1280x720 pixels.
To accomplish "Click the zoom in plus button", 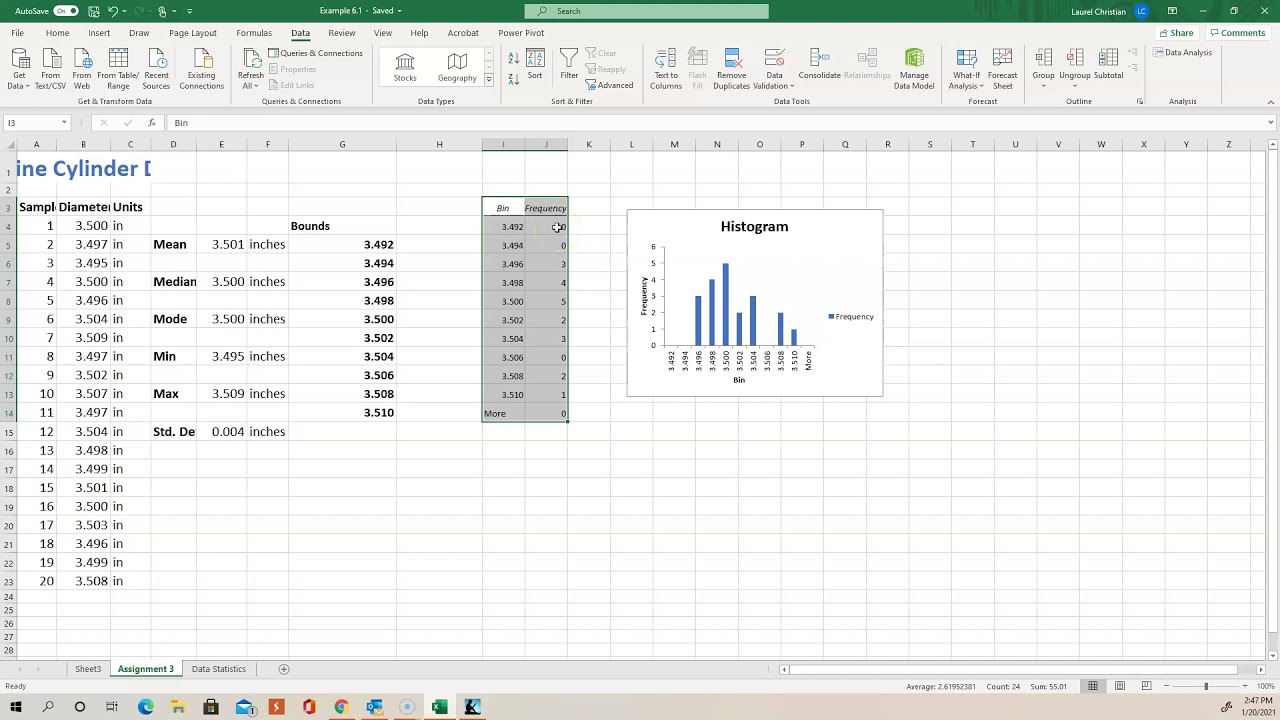I will (x=1245, y=686).
